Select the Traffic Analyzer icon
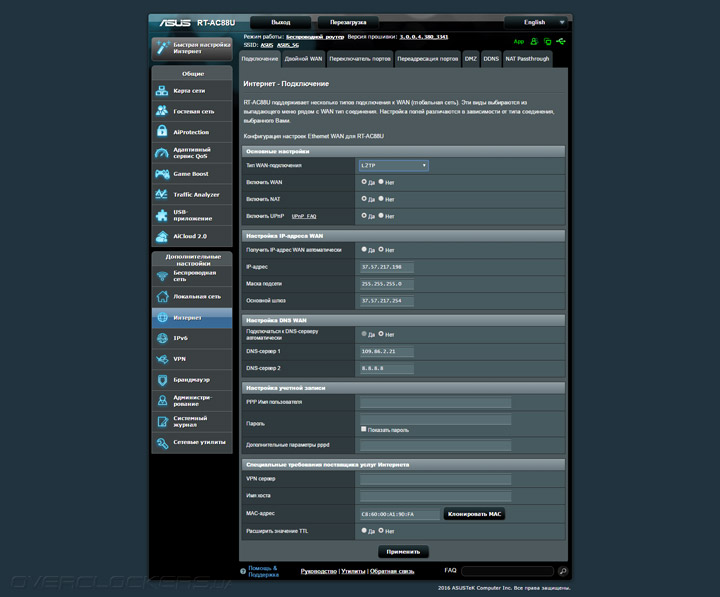 click(x=163, y=194)
